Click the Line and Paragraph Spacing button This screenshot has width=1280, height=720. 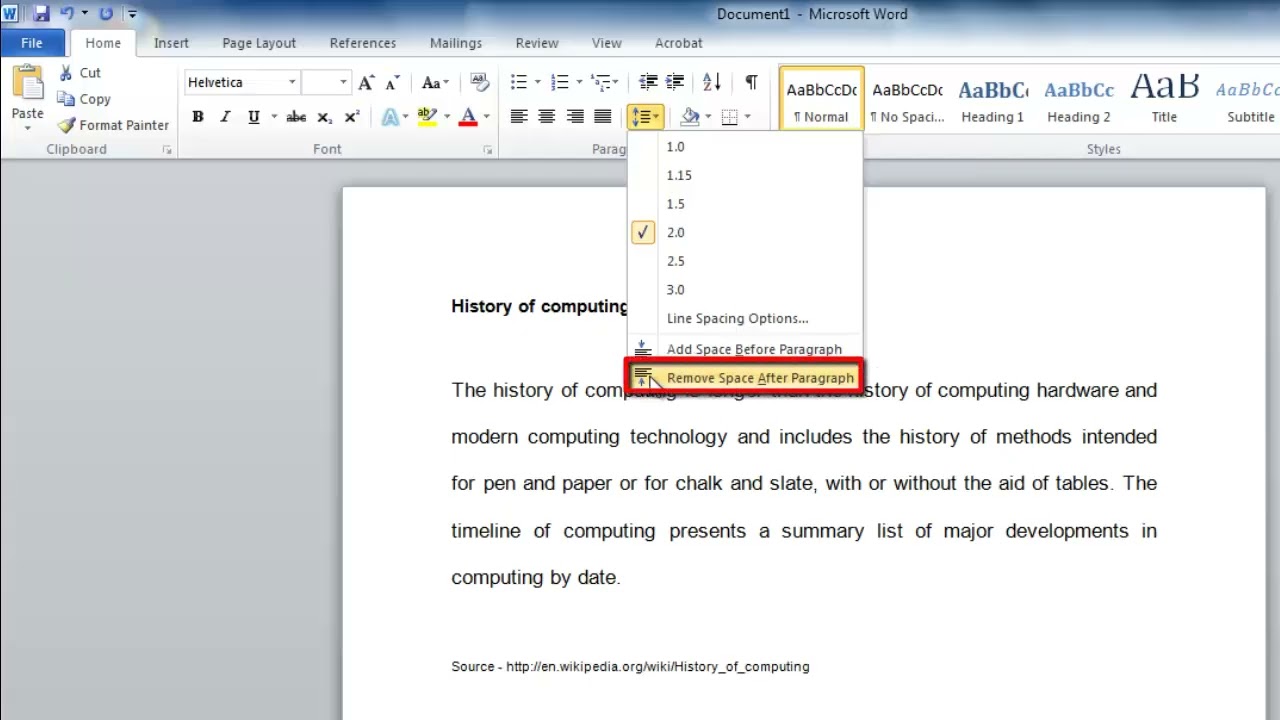[x=645, y=117]
